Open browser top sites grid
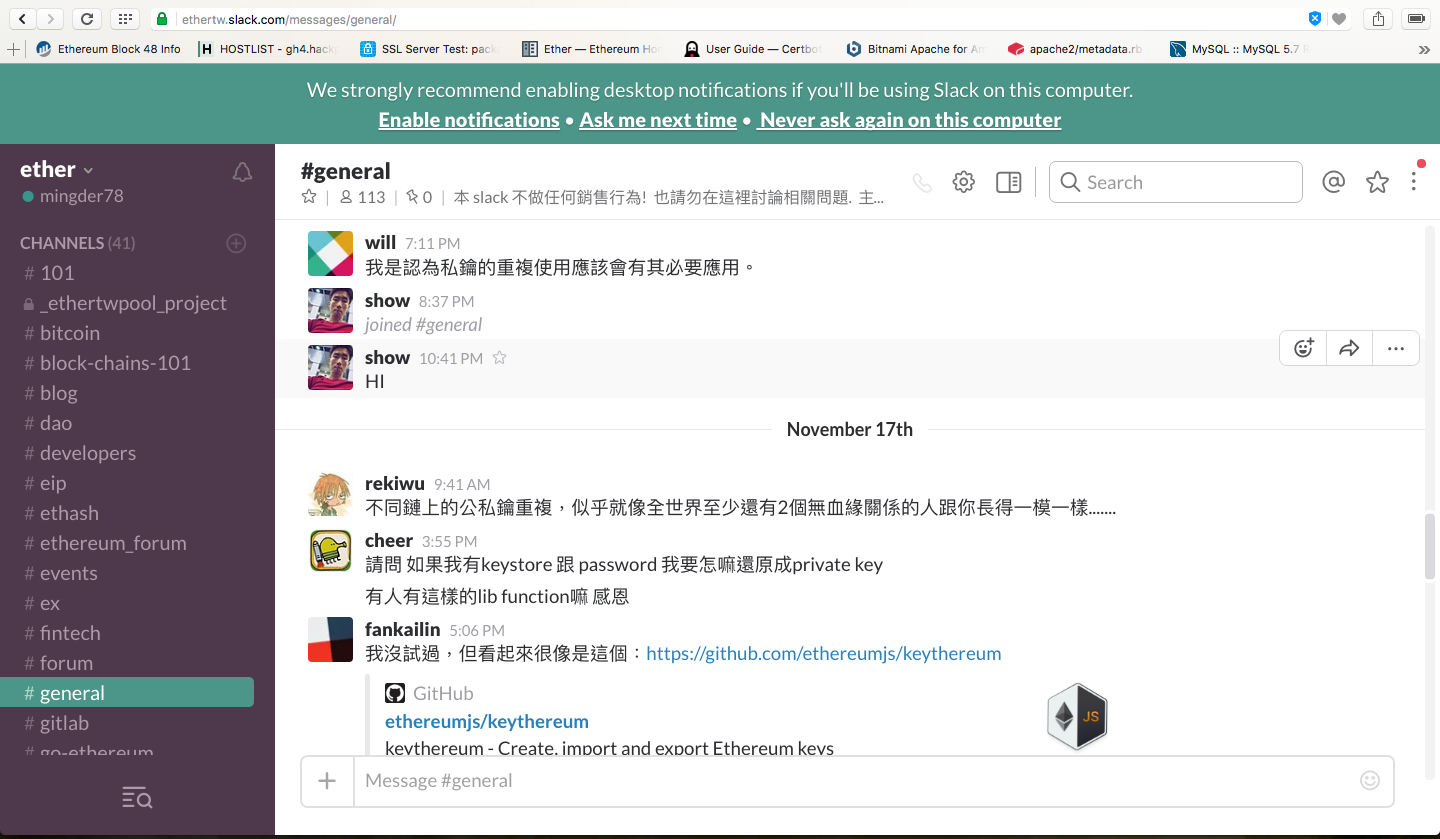This screenshot has height=839, width=1440. (x=124, y=18)
